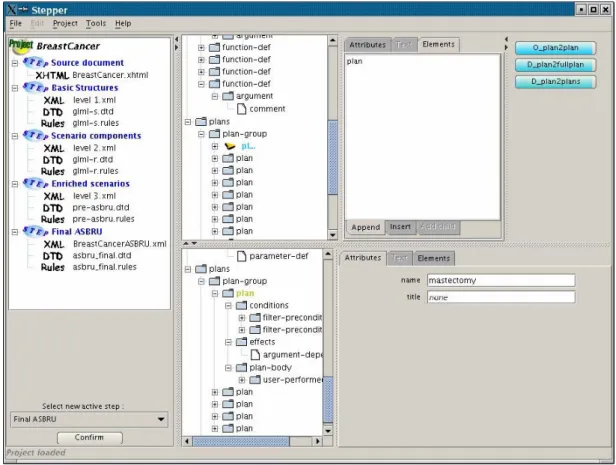Collapse plan-group node in upper tree
The width and height of the screenshot is (616, 465).
click(x=201, y=134)
